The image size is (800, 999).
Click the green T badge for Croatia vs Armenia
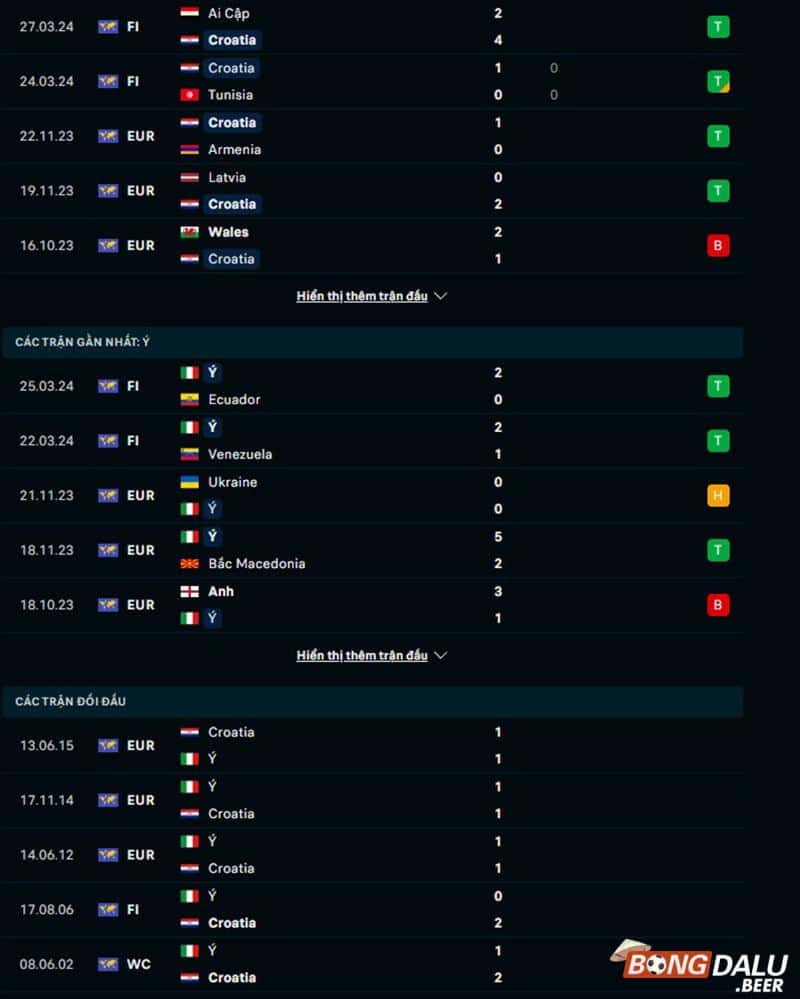(x=718, y=135)
